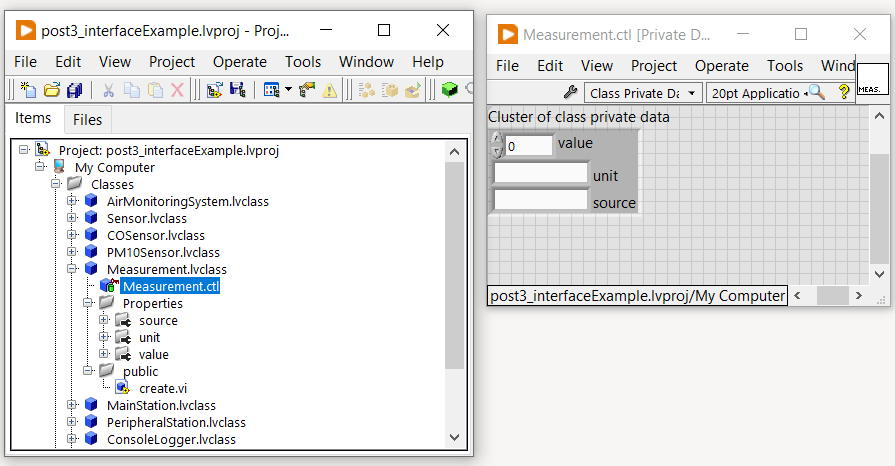Click the red X delete icon
Image resolution: width=895 pixels, height=466 pixels.
click(177, 91)
